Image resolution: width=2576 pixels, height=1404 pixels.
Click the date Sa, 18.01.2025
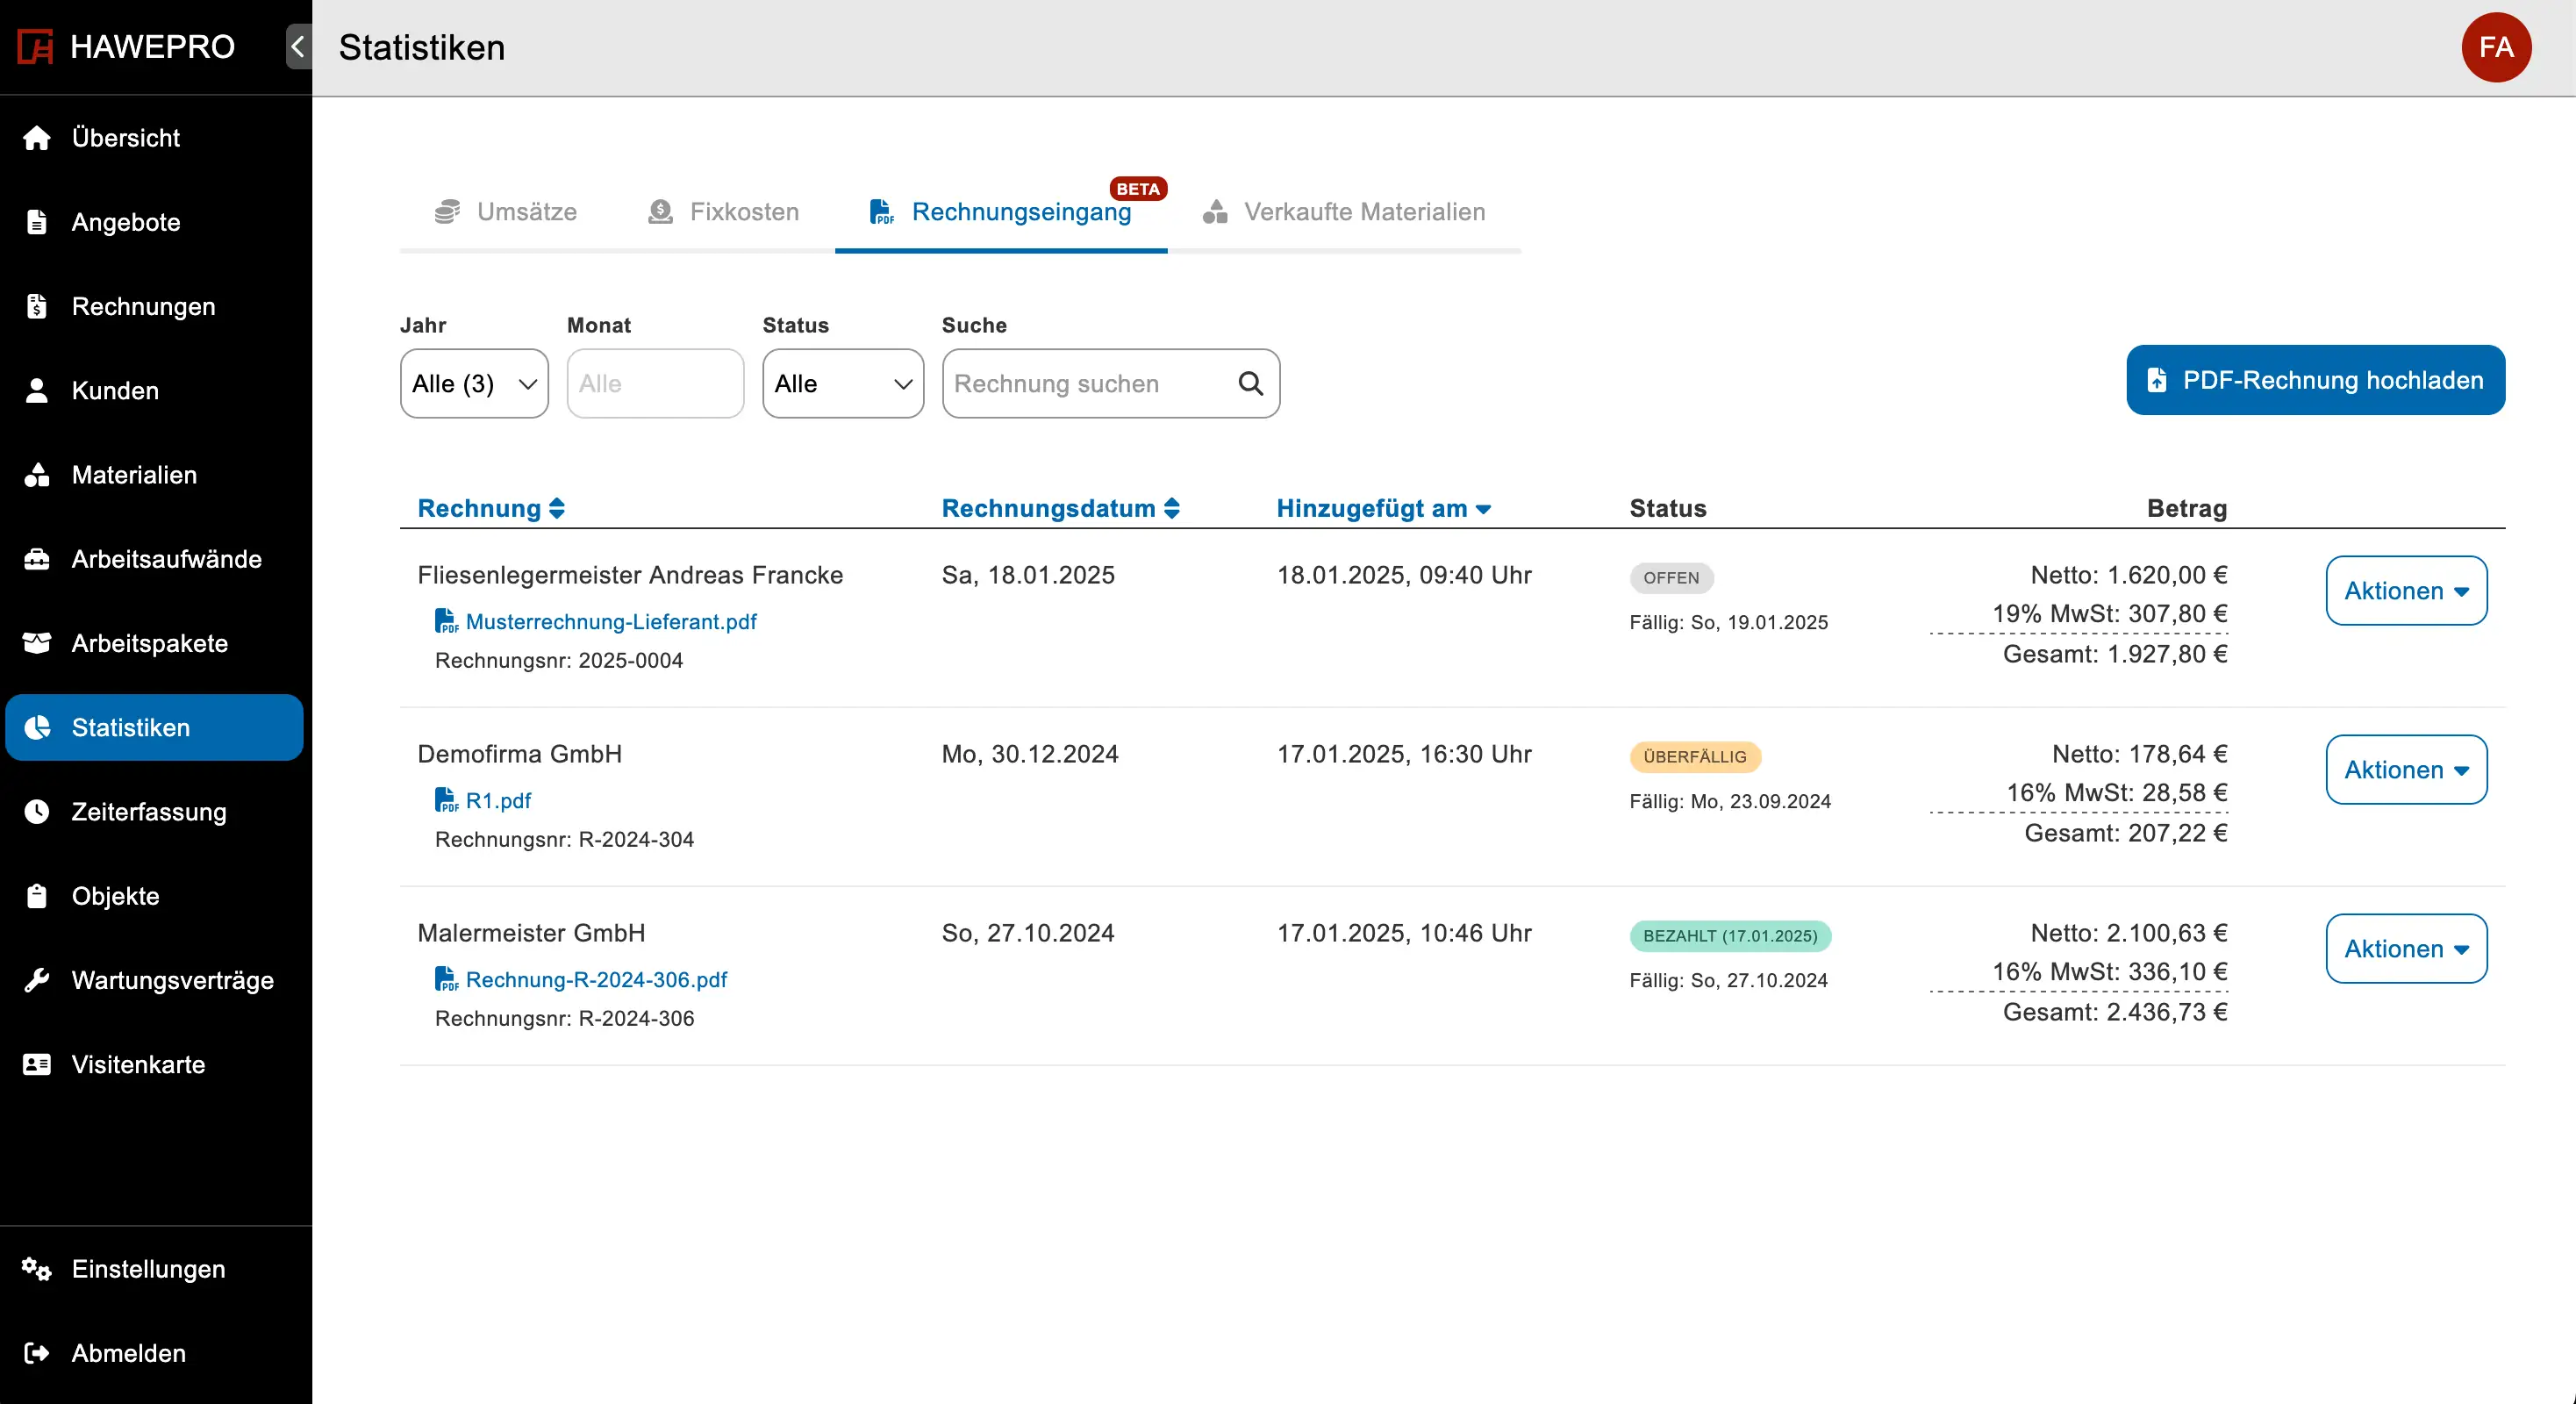(1028, 575)
